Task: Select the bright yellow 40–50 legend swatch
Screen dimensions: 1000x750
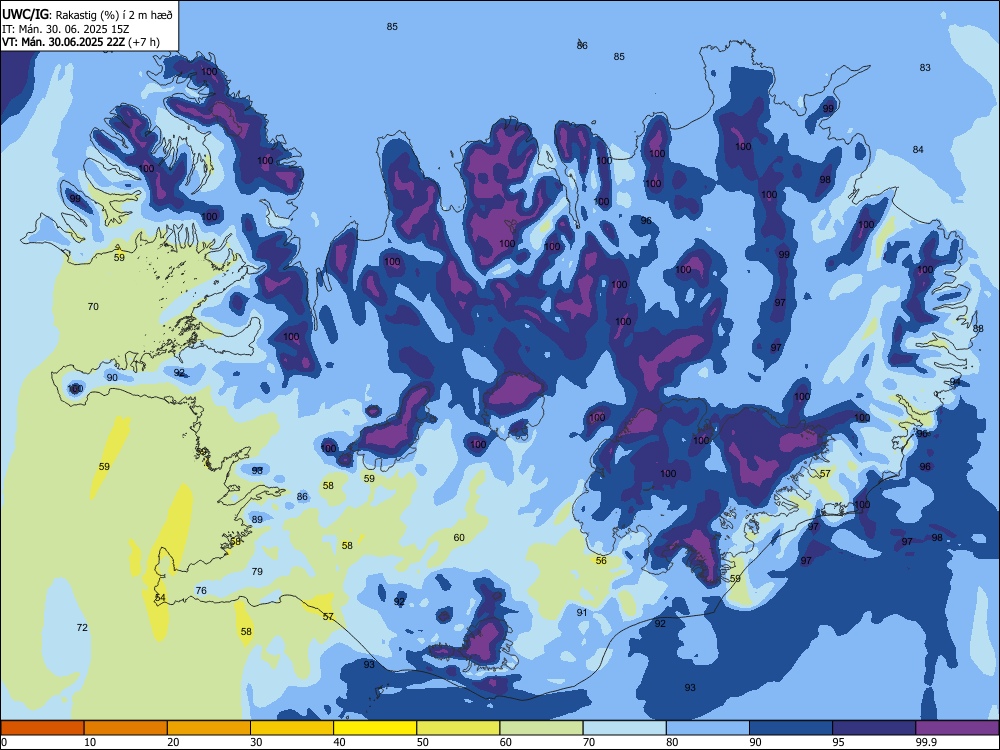Action: 375,728
